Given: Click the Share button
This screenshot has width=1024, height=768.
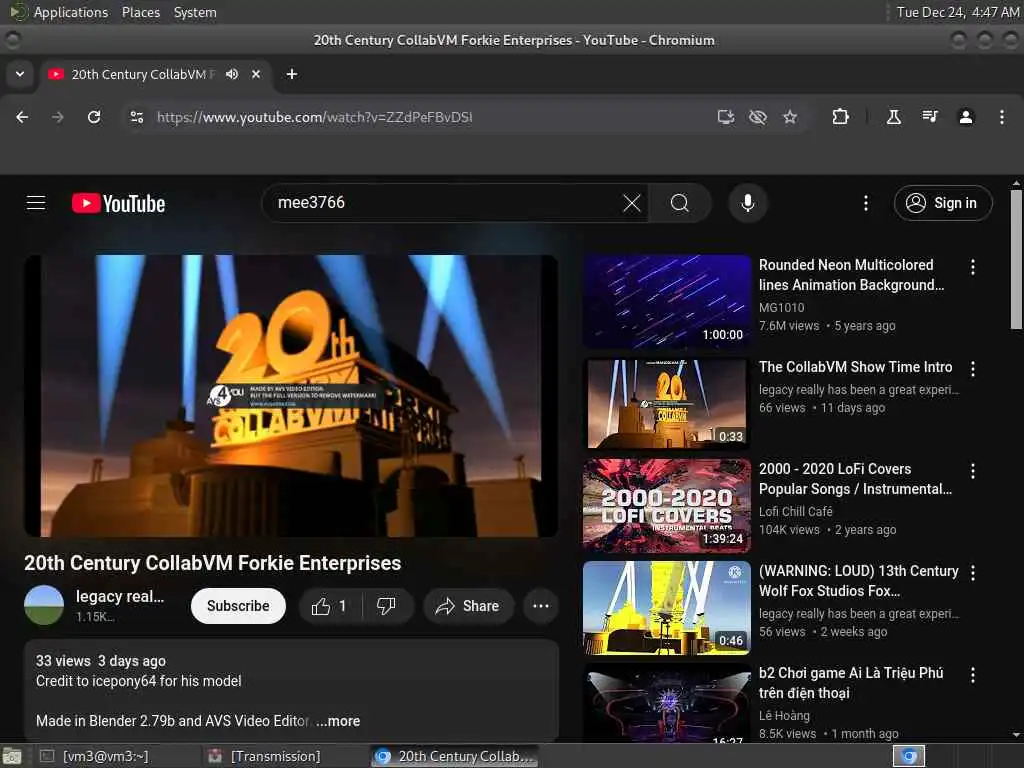Looking at the screenshot, I should 468,606.
